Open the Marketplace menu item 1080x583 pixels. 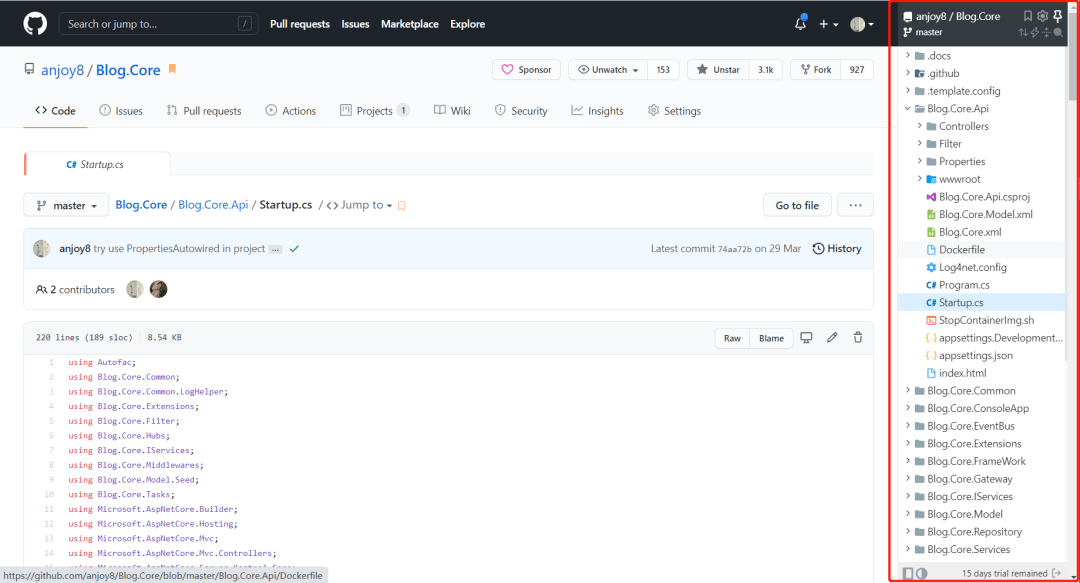point(411,23)
